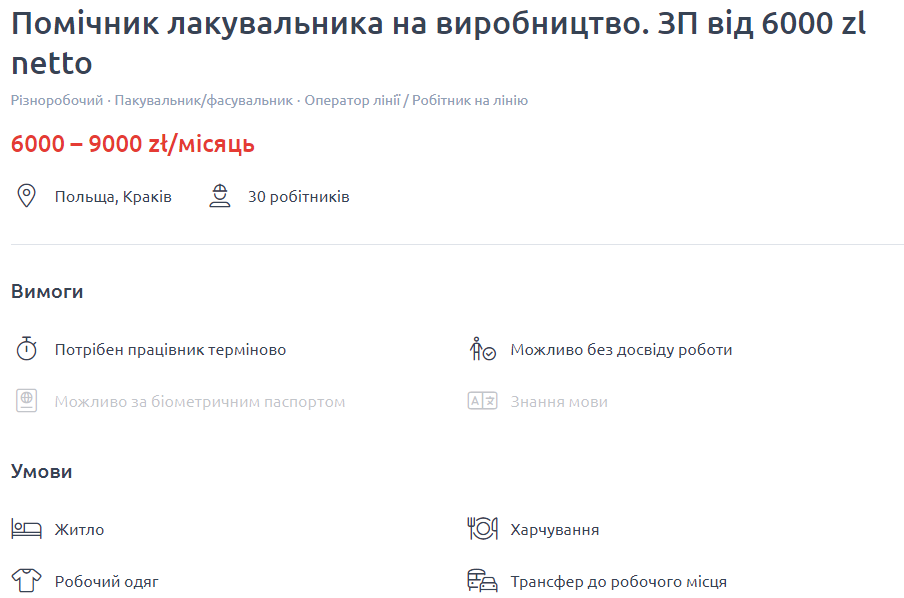This screenshot has width=904, height=598.
Task: Click the Польща, Краків location text
Action: [113, 196]
